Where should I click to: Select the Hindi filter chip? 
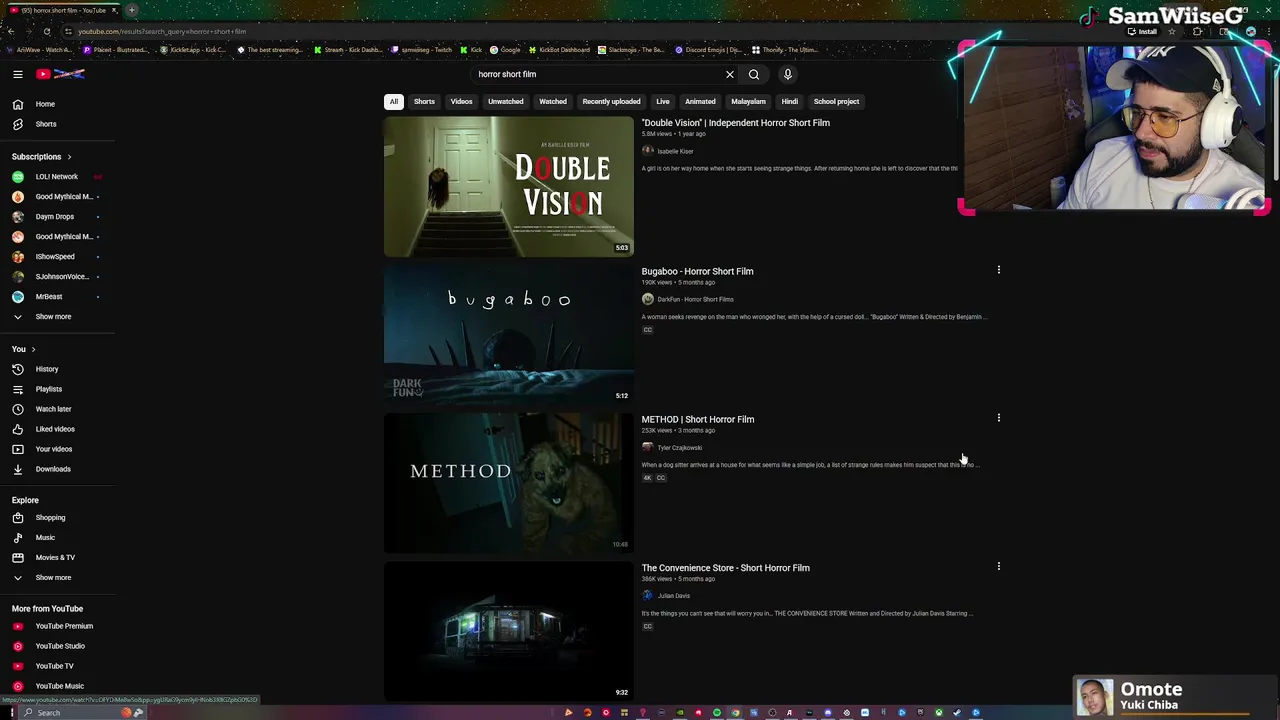pyautogui.click(x=789, y=101)
